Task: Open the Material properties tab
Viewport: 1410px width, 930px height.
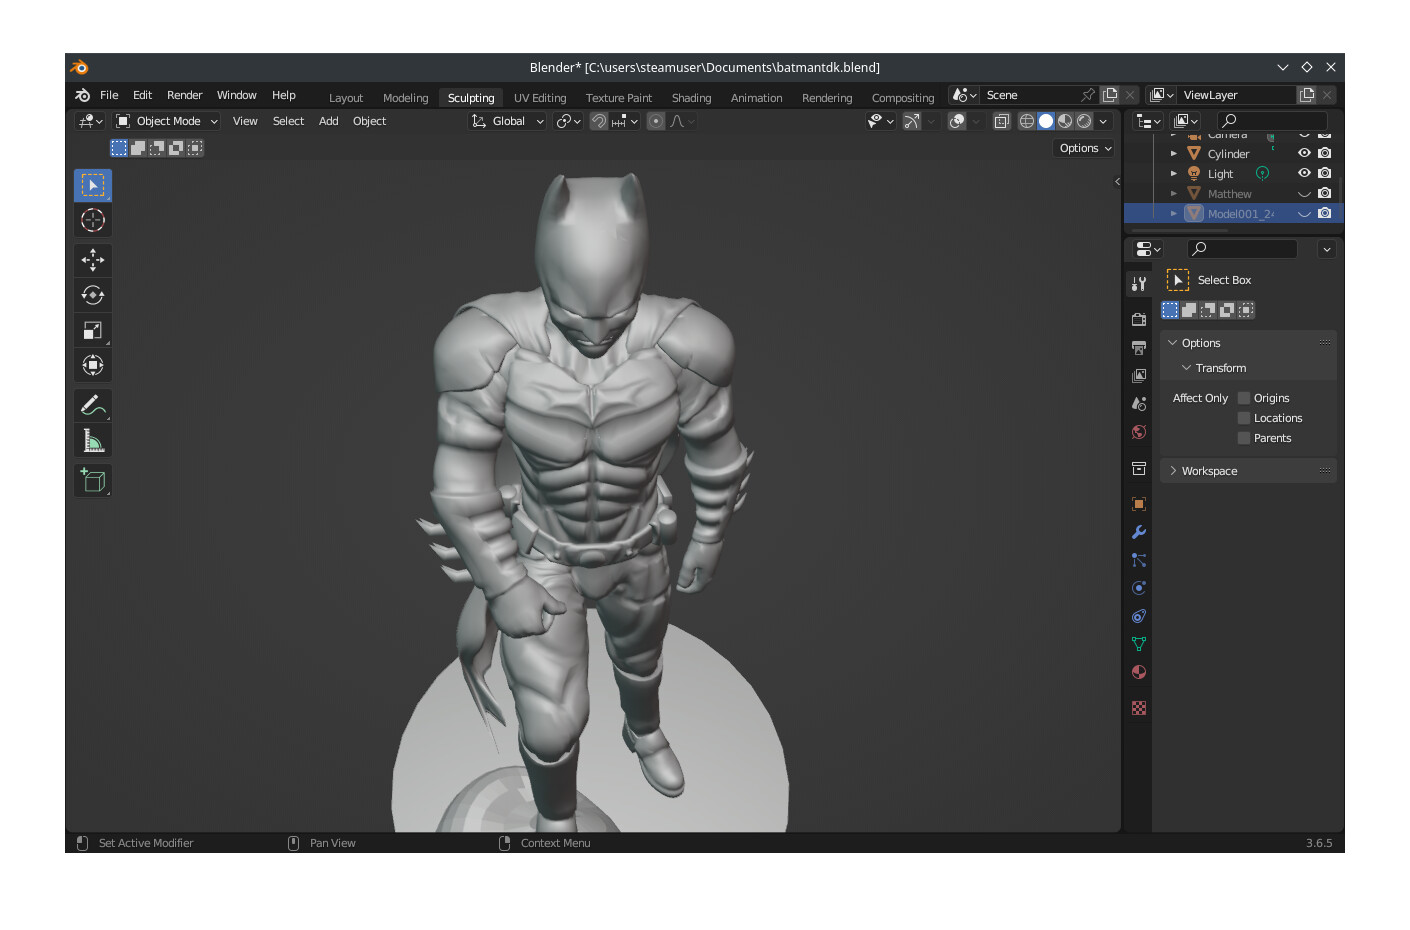Action: (1139, 672)
